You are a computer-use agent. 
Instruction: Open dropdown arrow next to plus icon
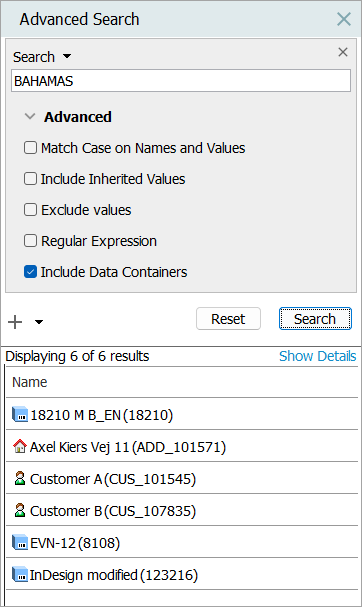(39, 322)
